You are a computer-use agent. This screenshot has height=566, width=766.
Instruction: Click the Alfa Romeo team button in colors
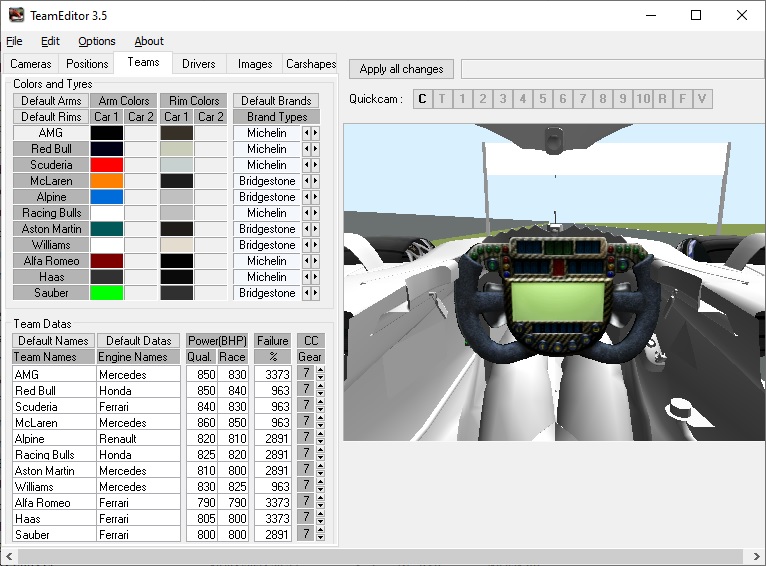click(51, 261)
